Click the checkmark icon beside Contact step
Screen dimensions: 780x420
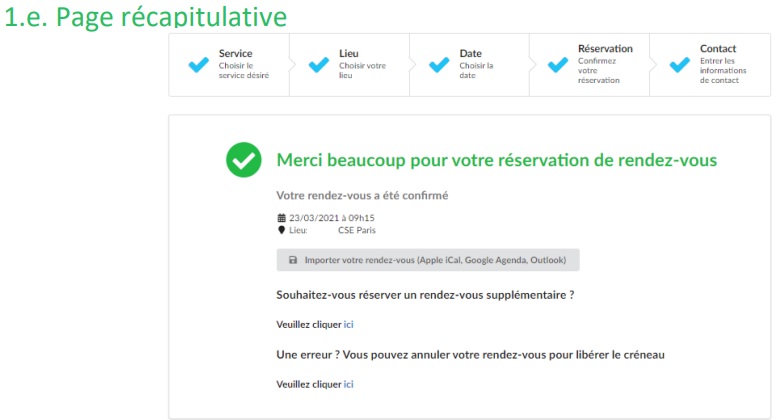tap(679, 65)
